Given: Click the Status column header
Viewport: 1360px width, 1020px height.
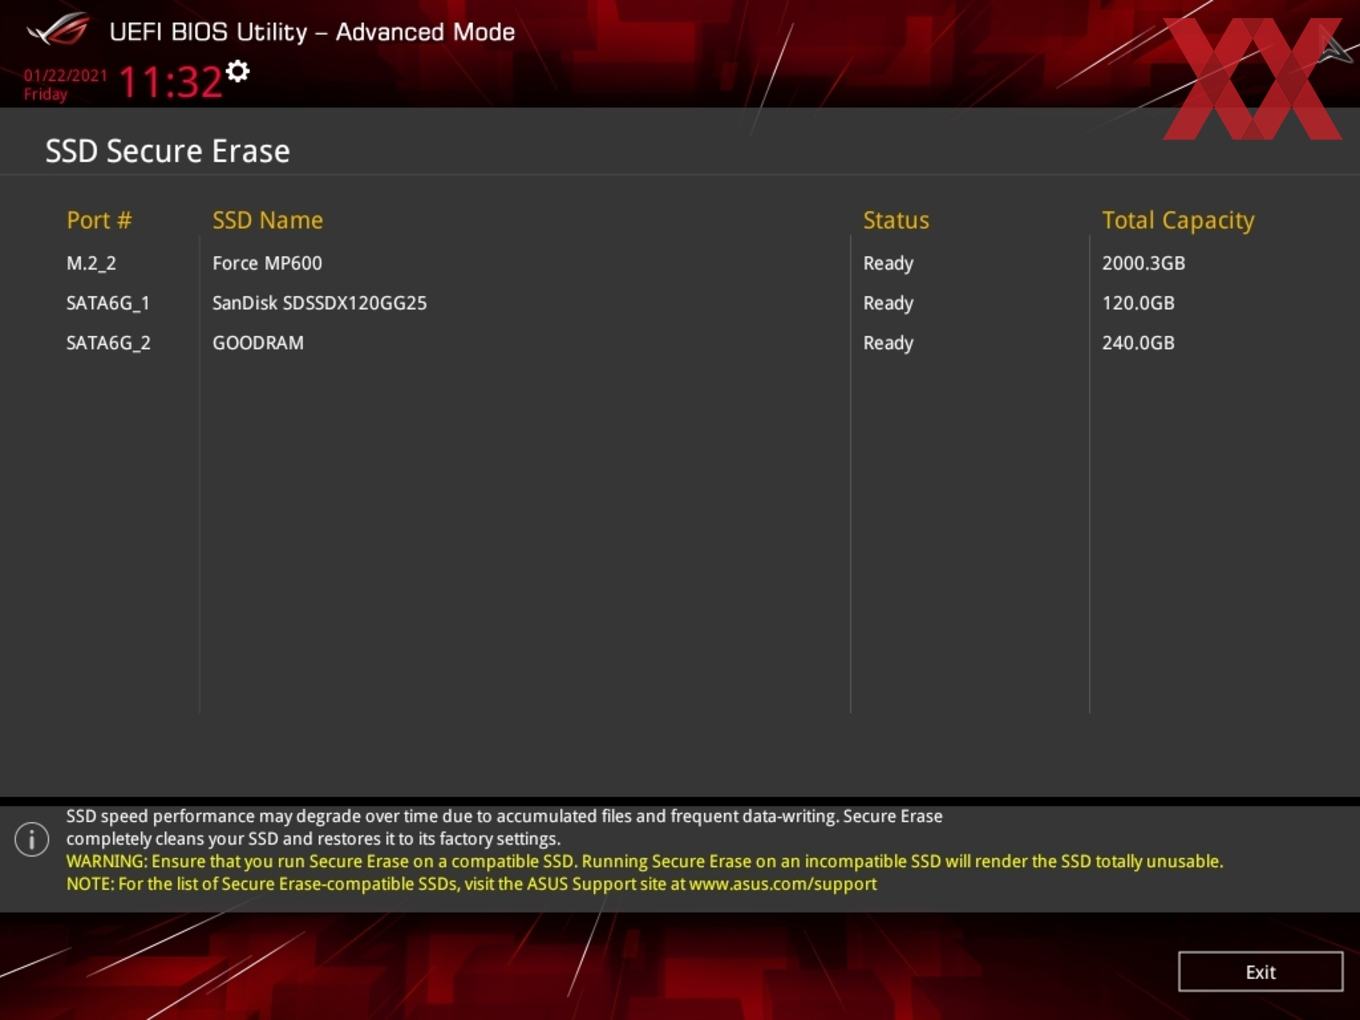Looking at the screenshot, I should coord(896,220).
